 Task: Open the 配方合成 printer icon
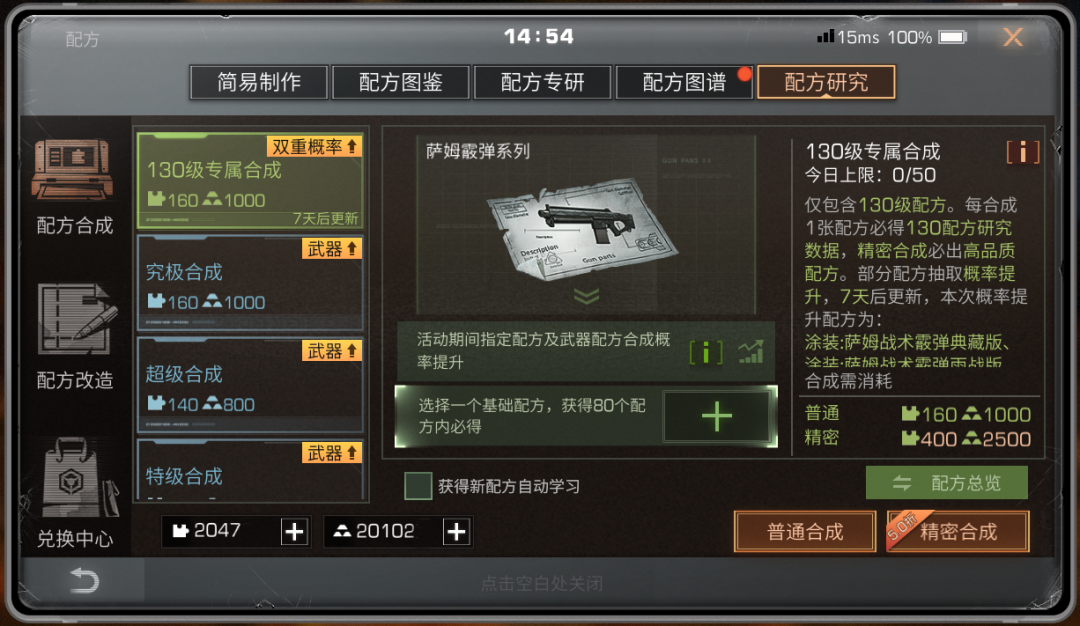click(x=72, y=169)
